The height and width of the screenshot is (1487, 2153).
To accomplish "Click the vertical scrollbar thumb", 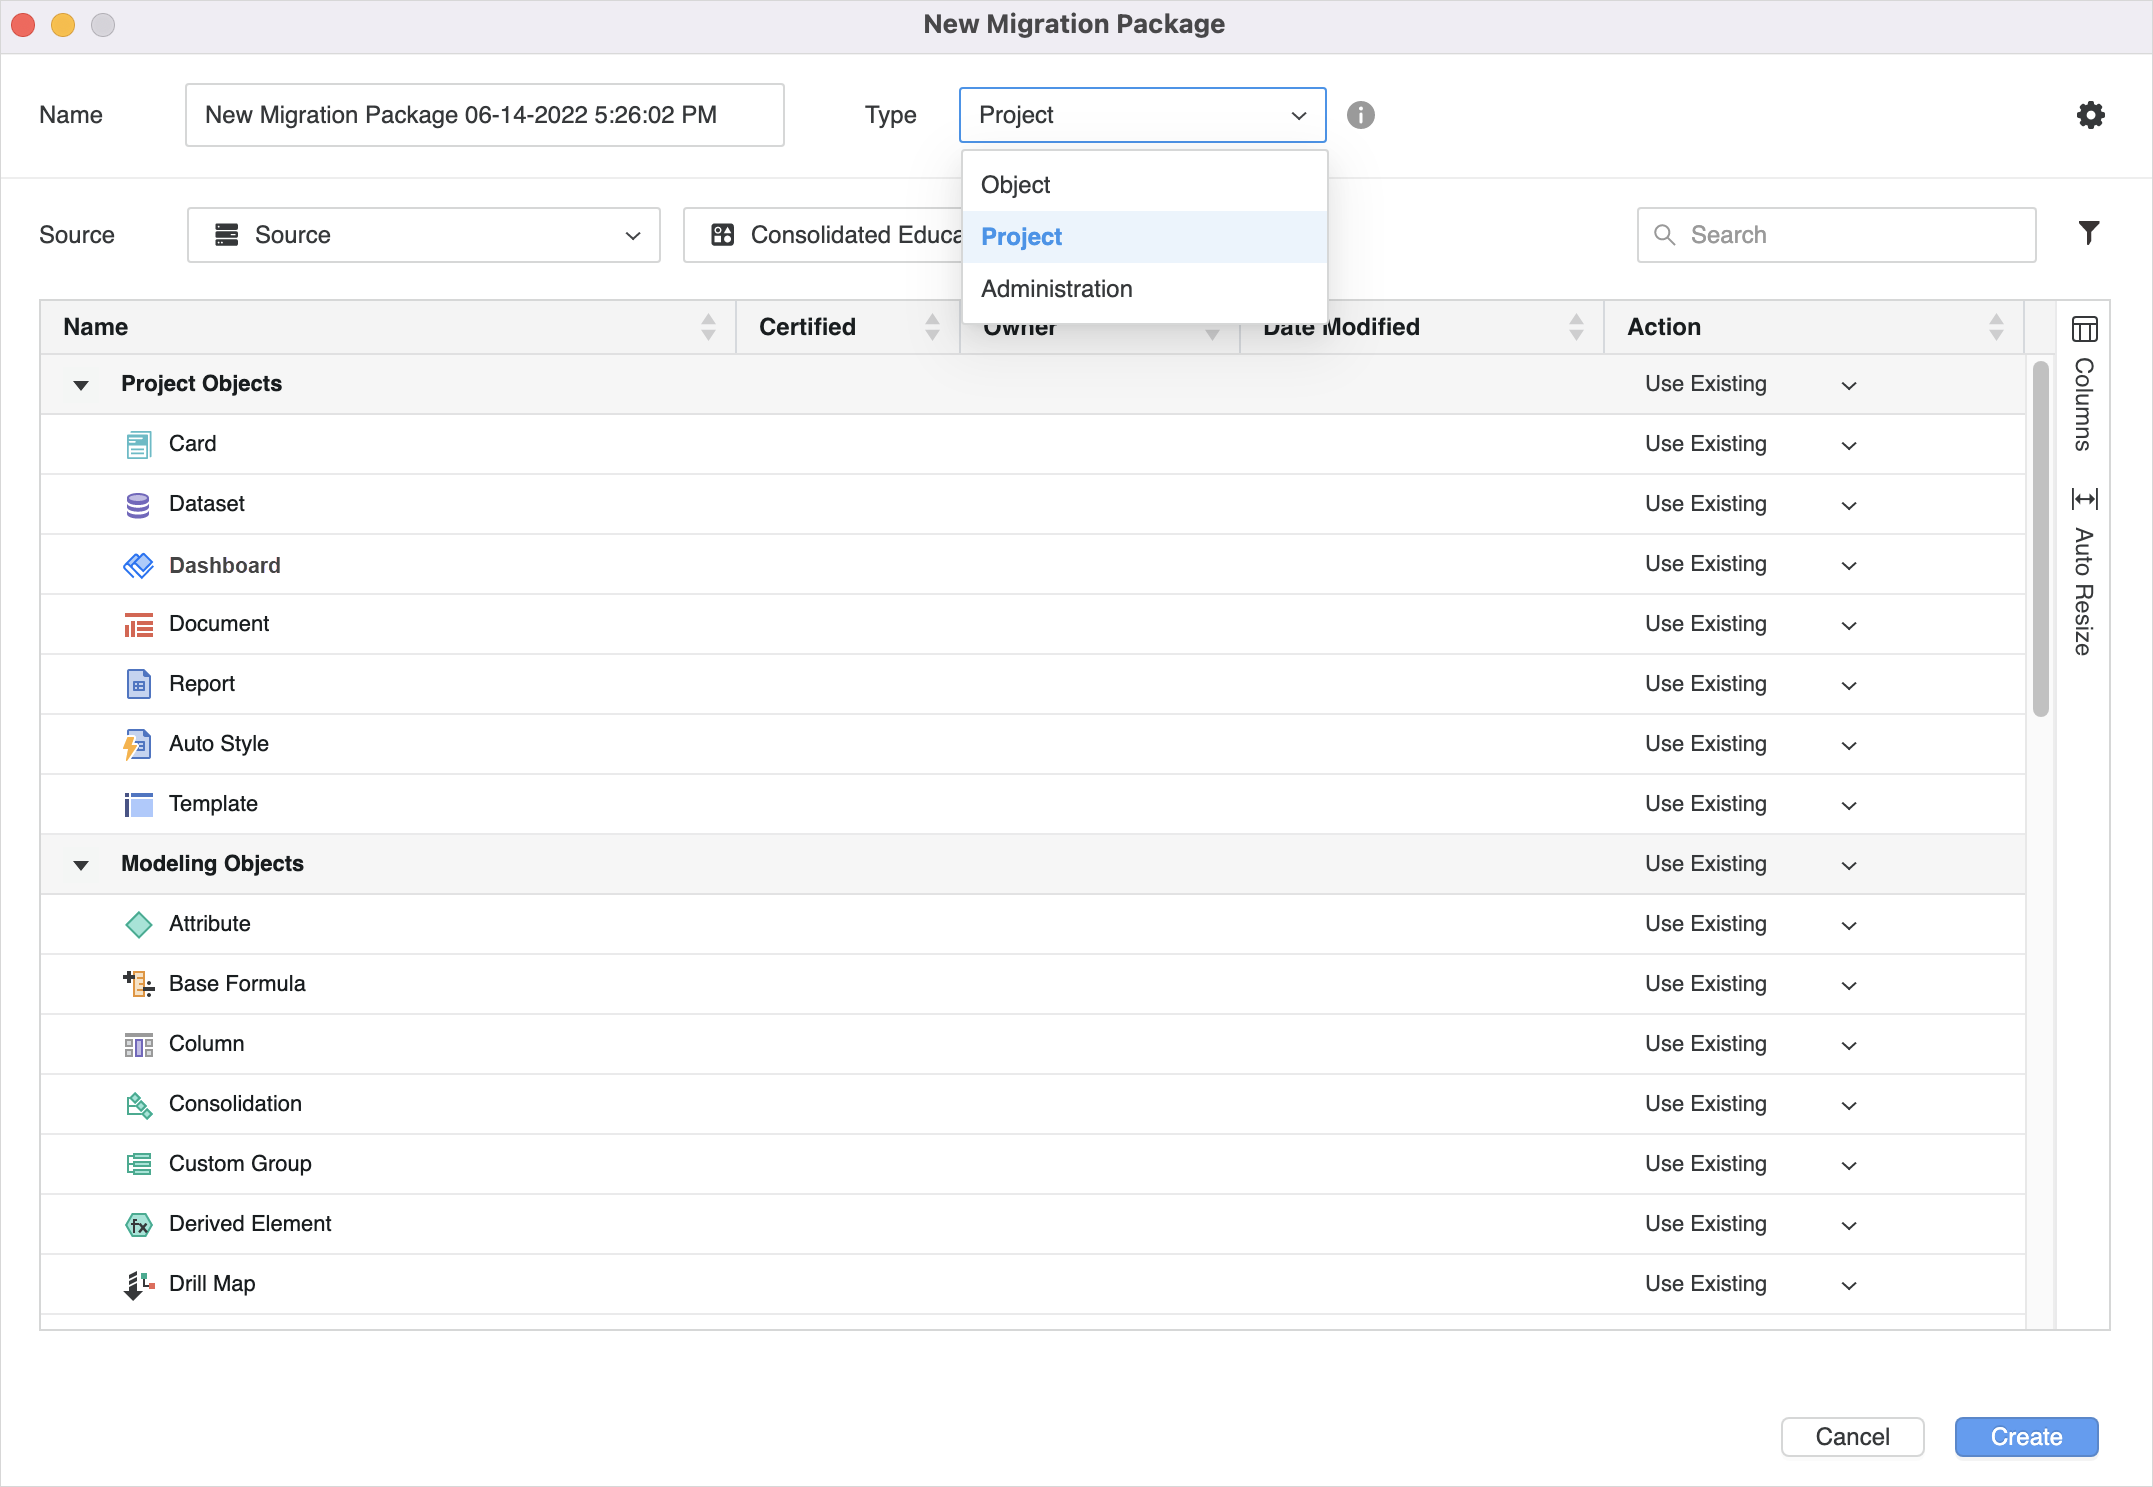I will (2040, 540).
